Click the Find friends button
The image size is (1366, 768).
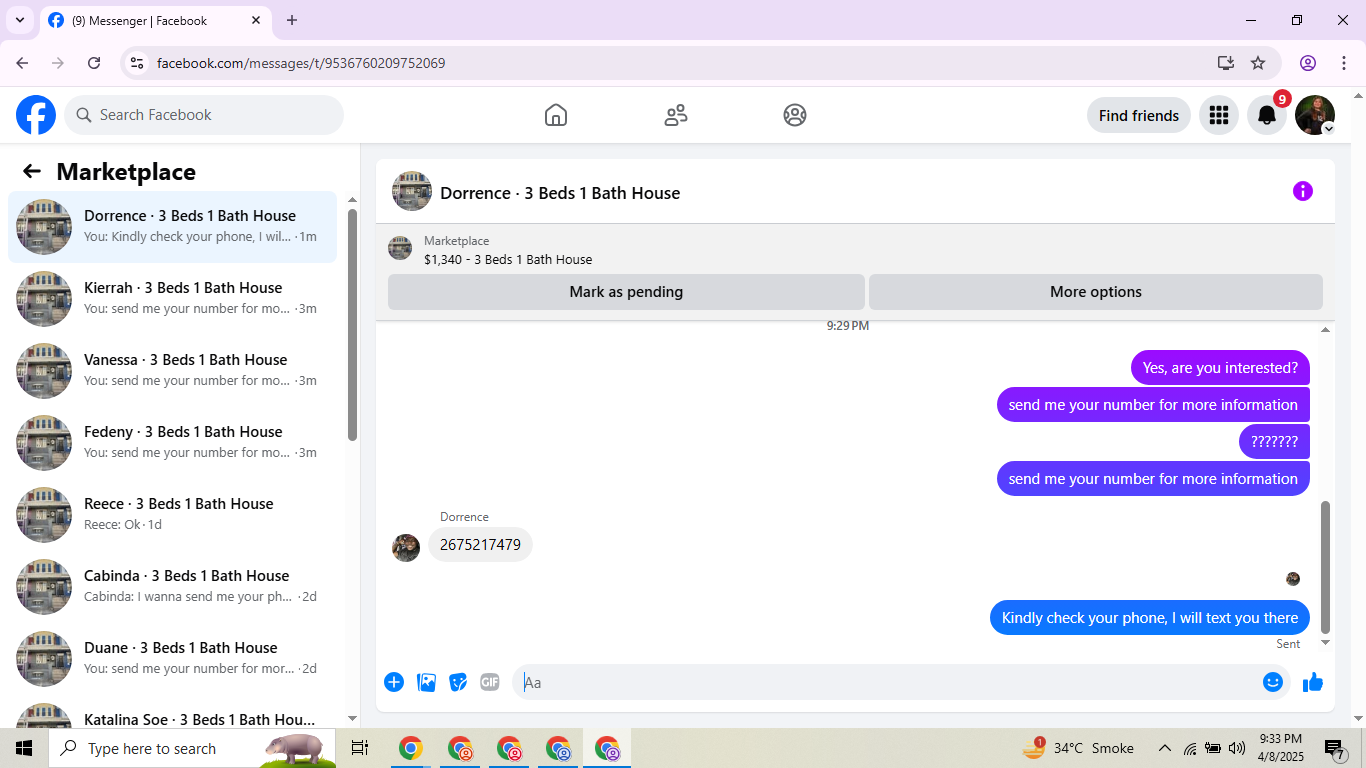1138,115
